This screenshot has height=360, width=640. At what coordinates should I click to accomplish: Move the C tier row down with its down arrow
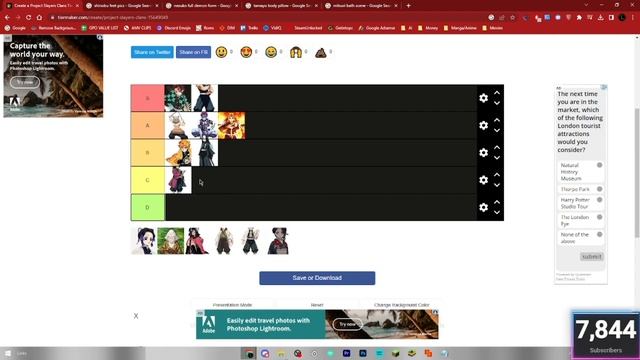[497, 185]
